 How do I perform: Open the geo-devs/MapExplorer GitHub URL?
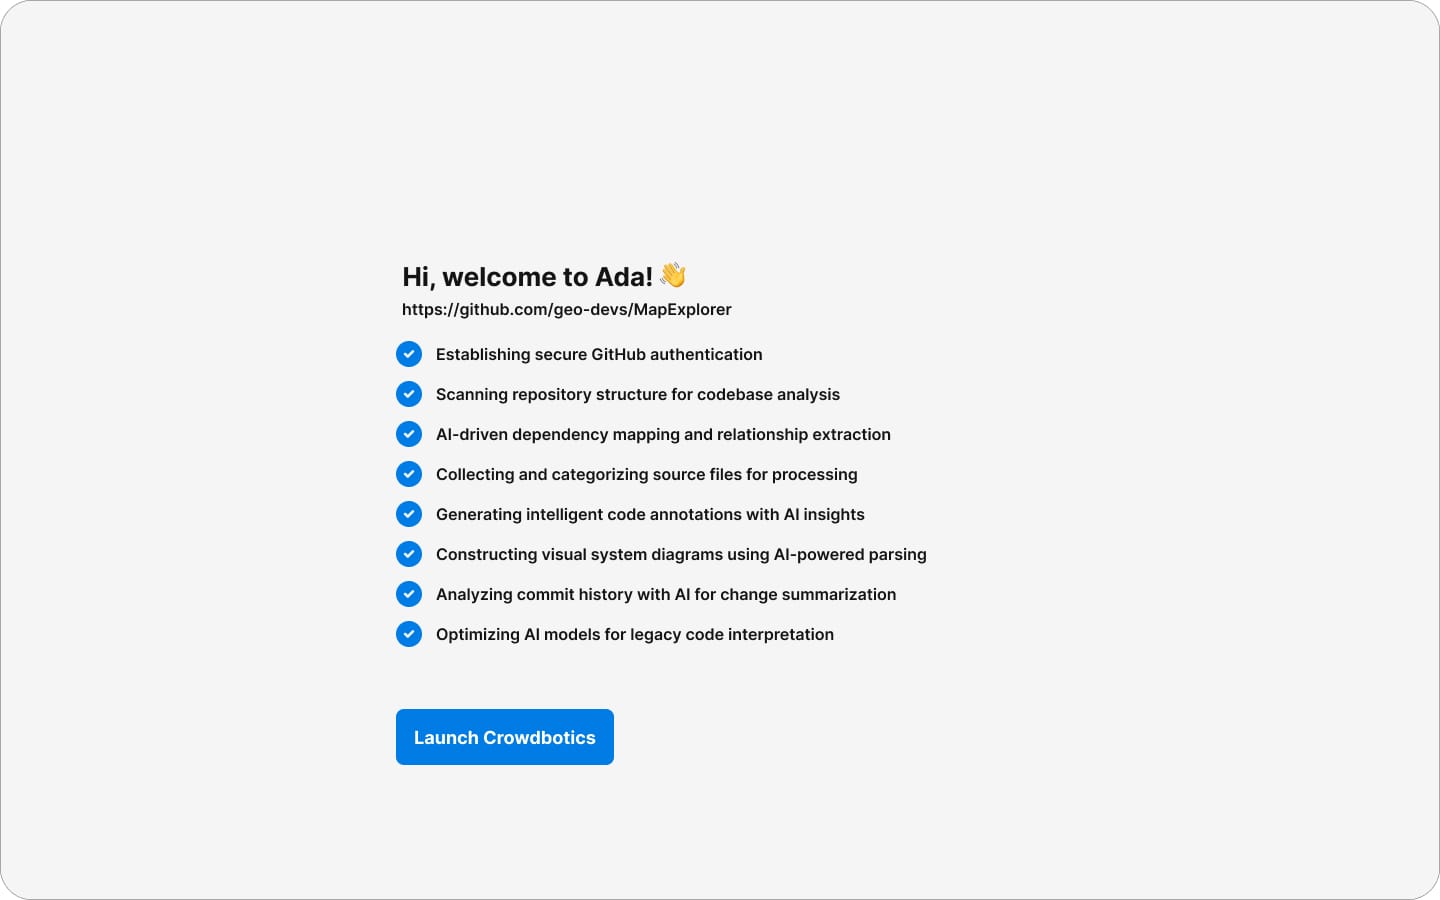tap(567, 310)
